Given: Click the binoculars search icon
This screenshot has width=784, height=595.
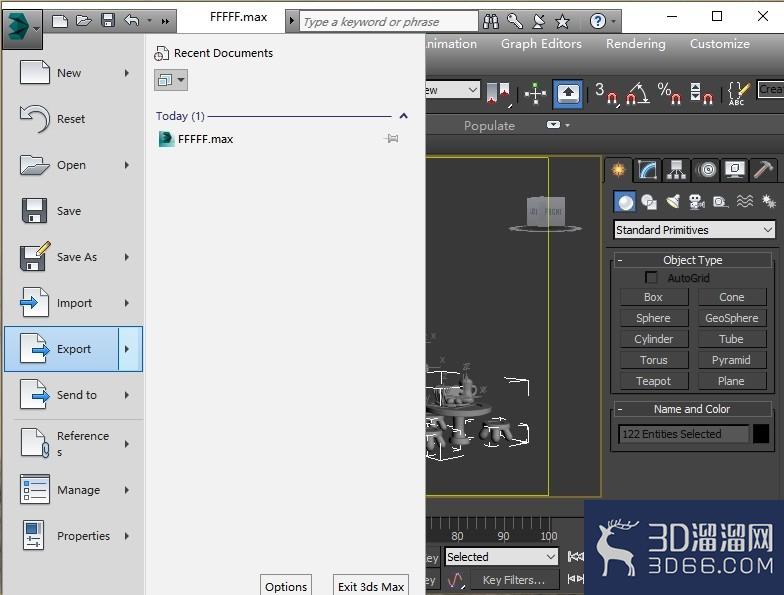Looking at the screenshot, I should click(x=490, y=21).
